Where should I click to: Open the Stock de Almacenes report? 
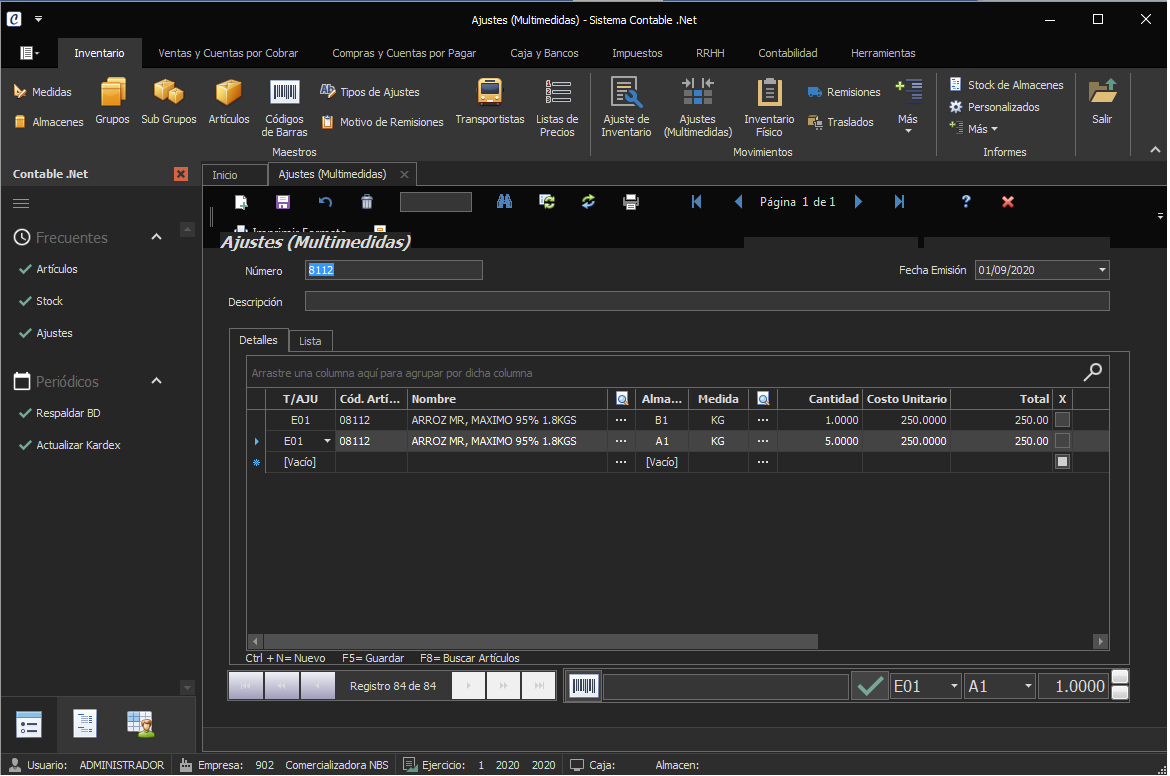click(1007, 85)
